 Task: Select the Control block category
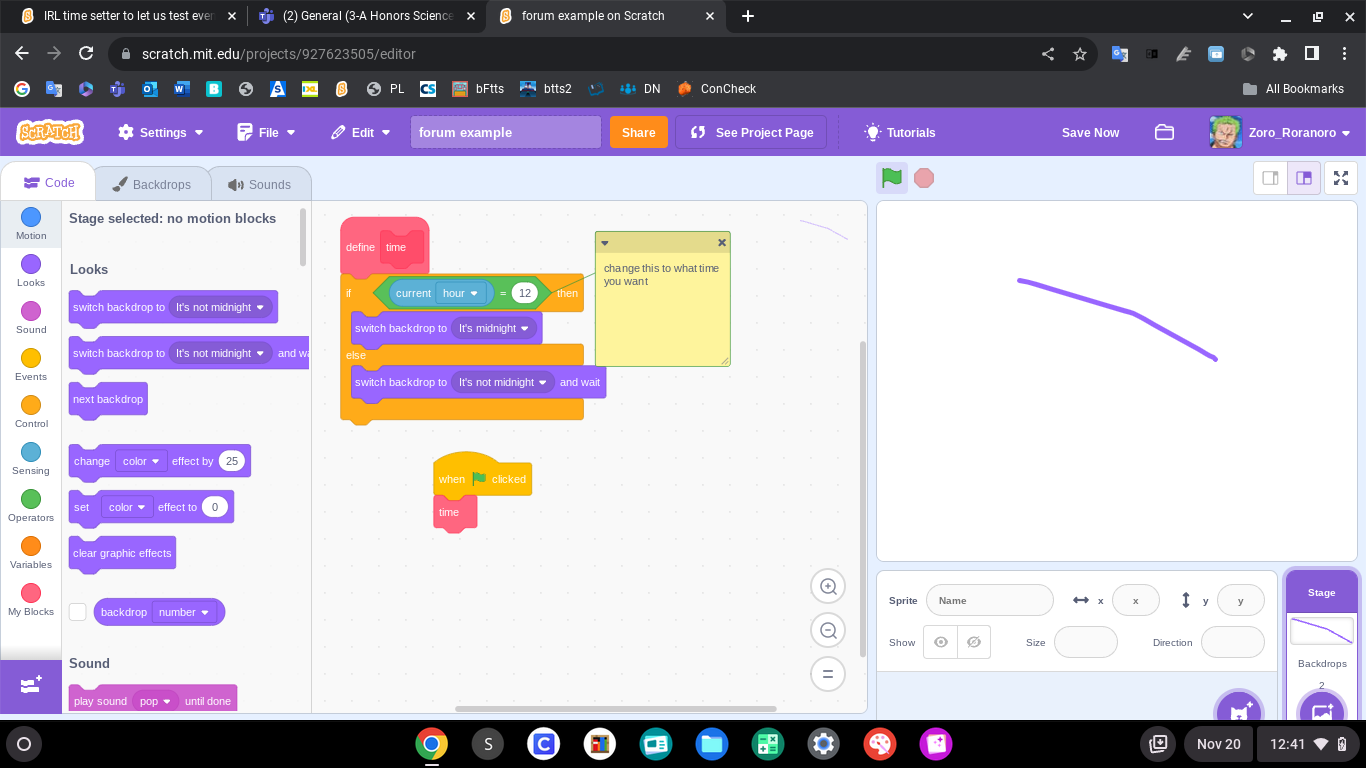(31, 411)
